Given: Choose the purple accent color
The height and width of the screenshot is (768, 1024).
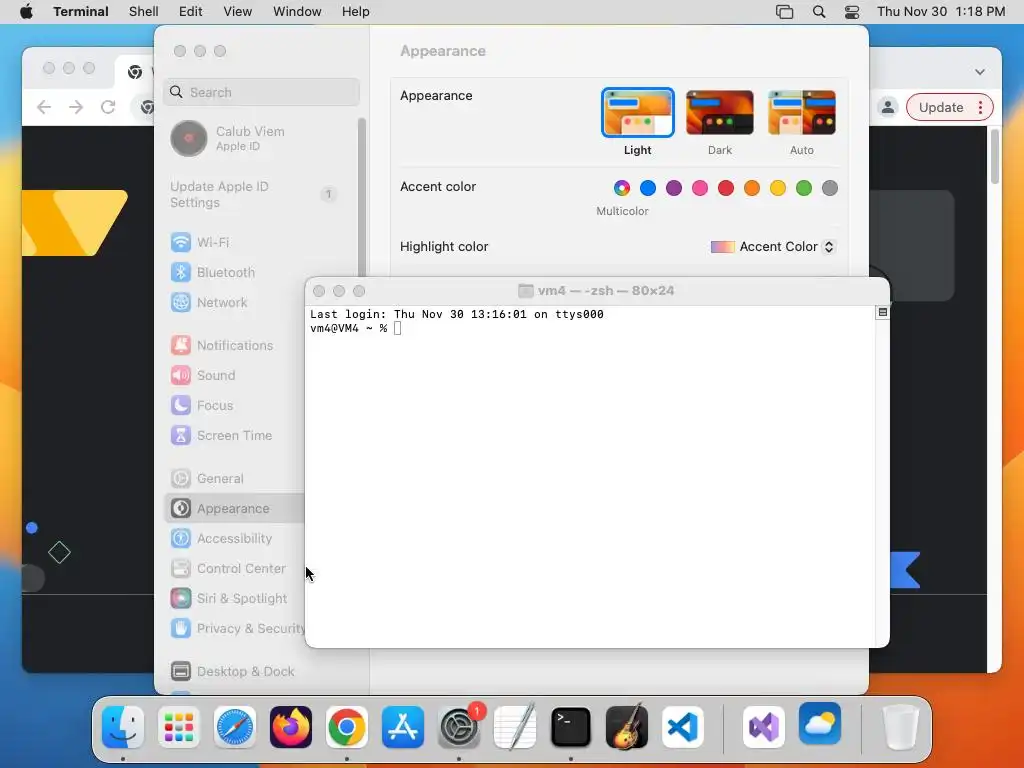Looking at the screenshot, I should (674, 189).
